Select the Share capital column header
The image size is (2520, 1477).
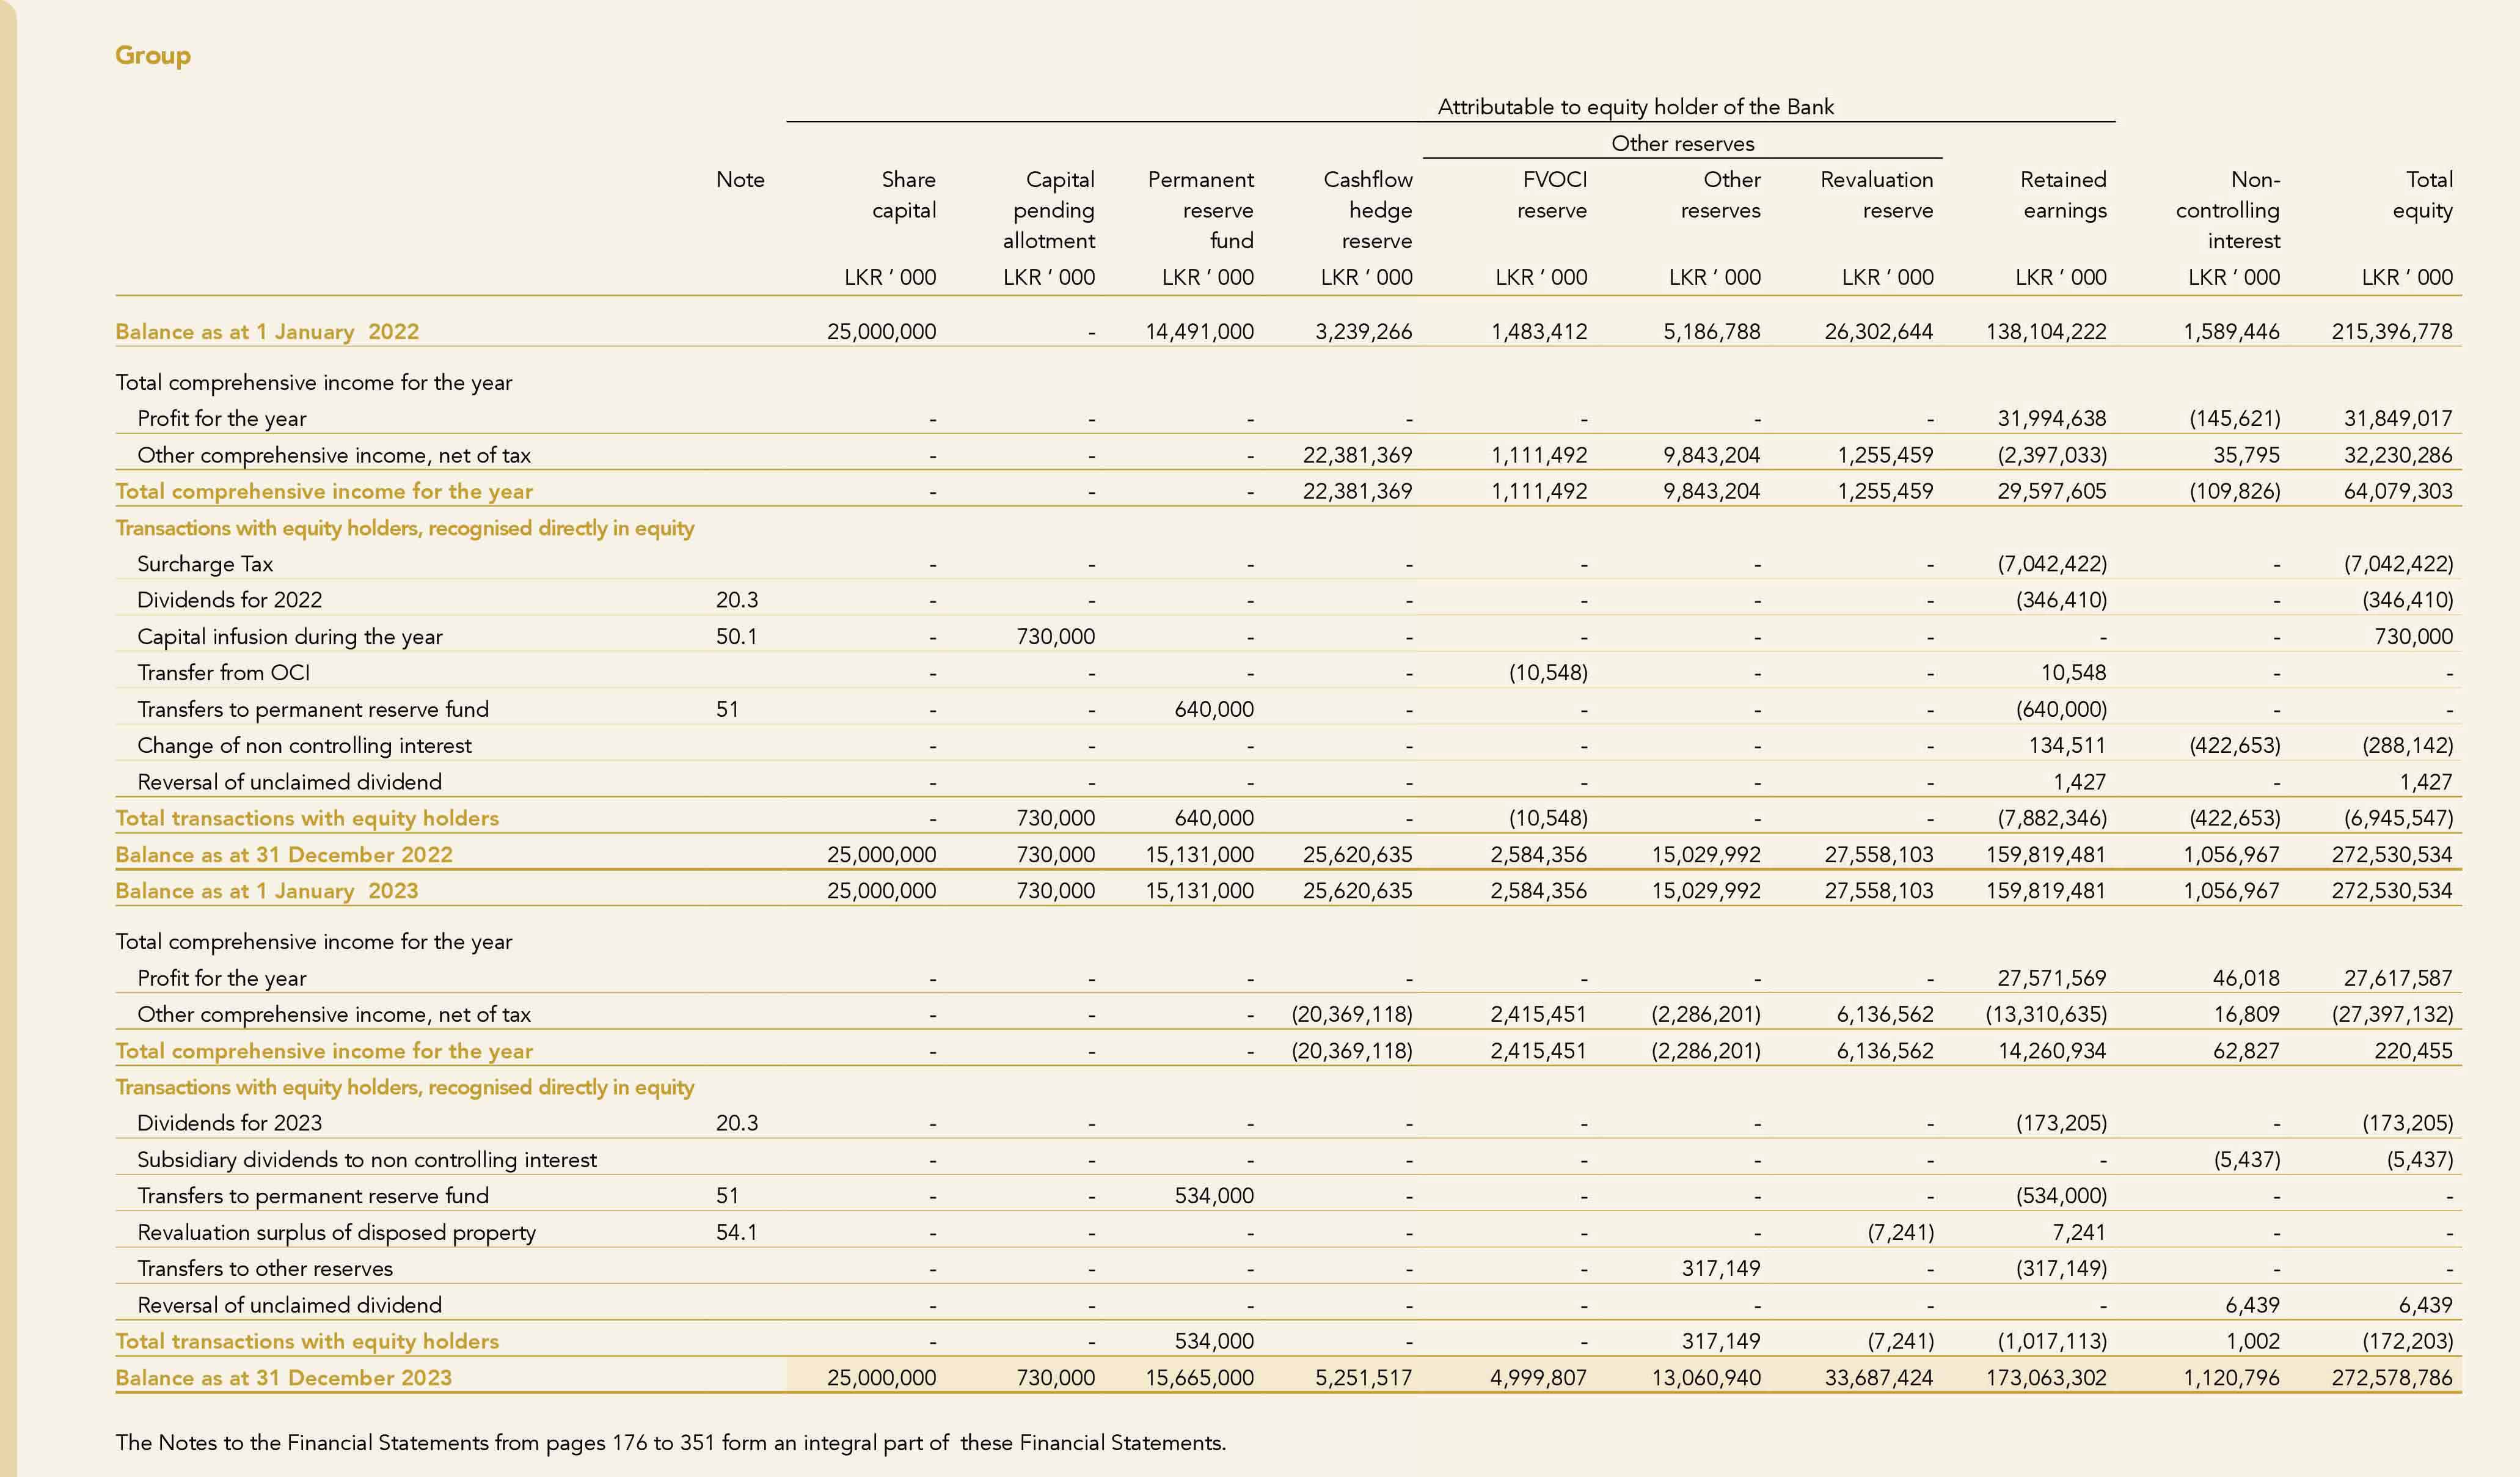[905, 195]
